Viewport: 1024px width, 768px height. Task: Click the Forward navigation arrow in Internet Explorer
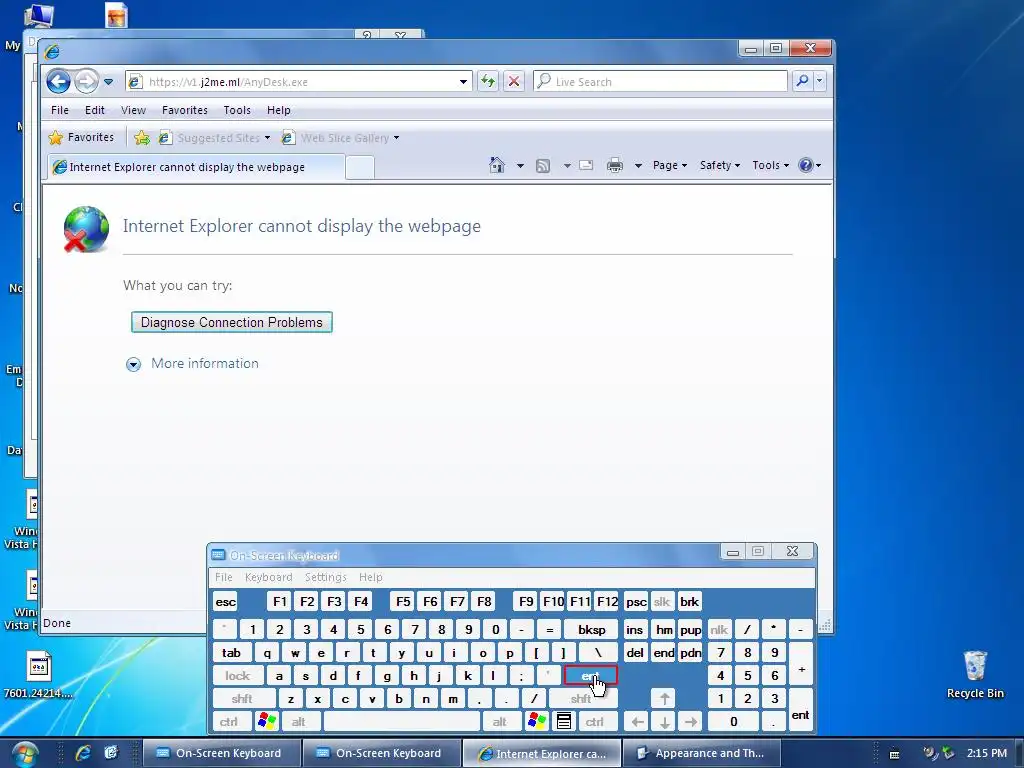86,82
